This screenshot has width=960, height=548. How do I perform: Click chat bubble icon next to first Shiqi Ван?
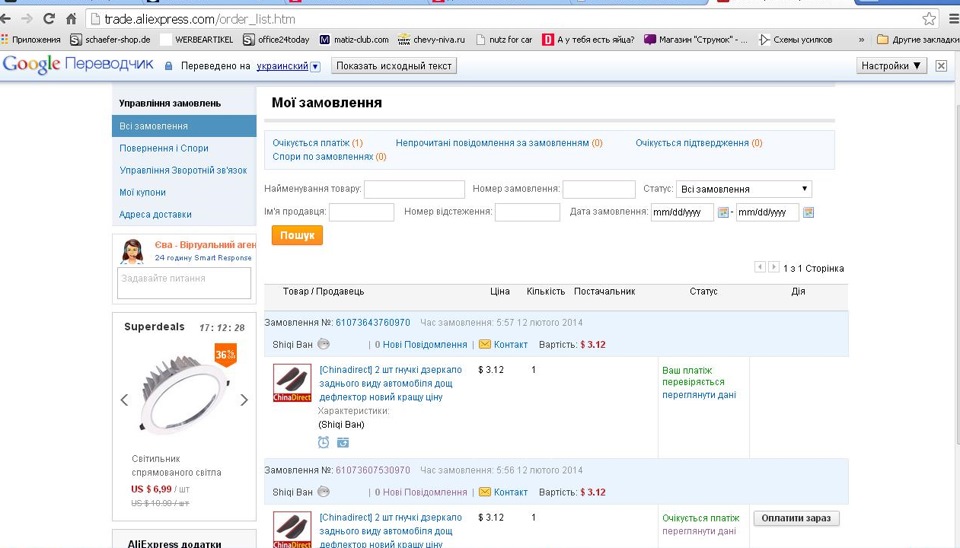coord(323,344)
